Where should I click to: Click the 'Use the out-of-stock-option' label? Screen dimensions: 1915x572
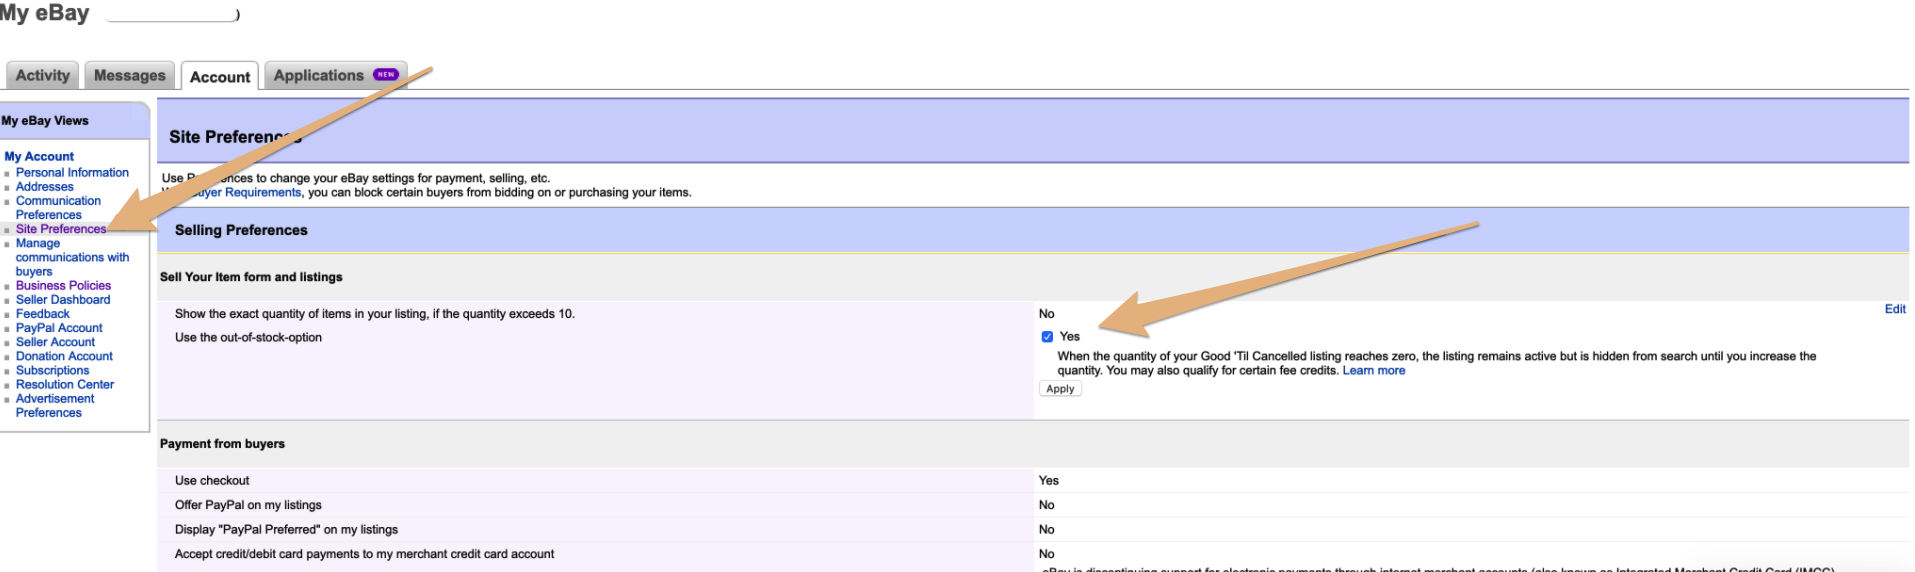click(x=248, y=337)
